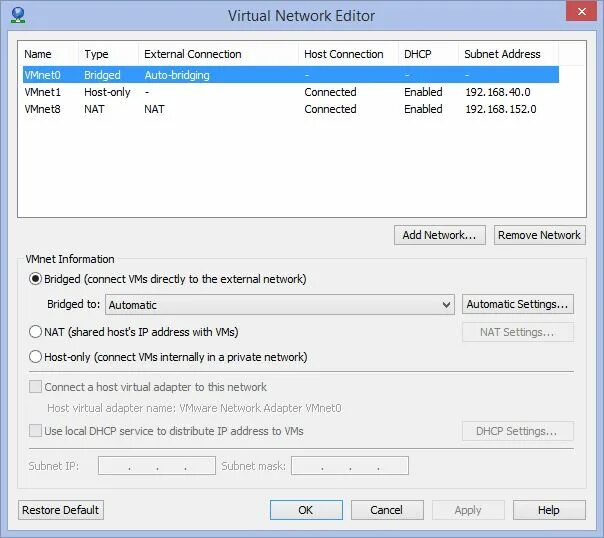604x538 pixels.
Task: Sort by the Subnet Address column header
Action: point(502,54)
